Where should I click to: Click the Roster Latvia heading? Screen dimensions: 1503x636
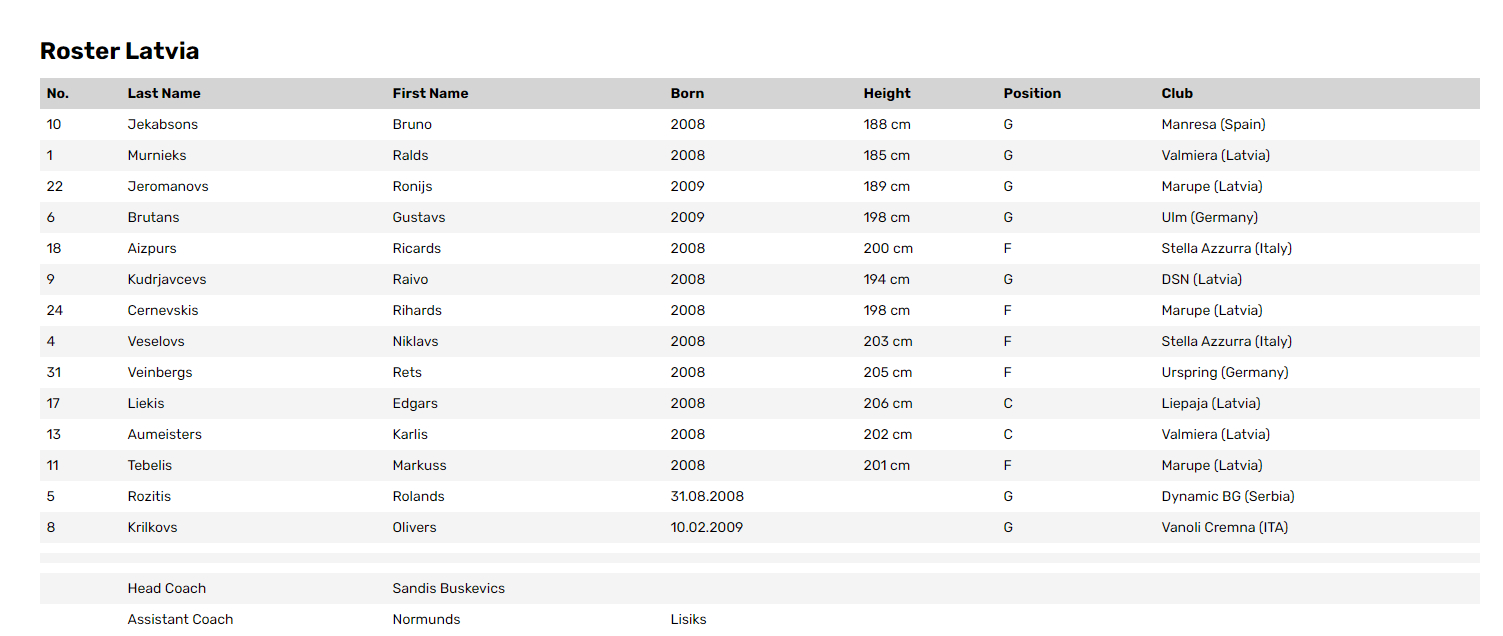[x=119, y=51]
